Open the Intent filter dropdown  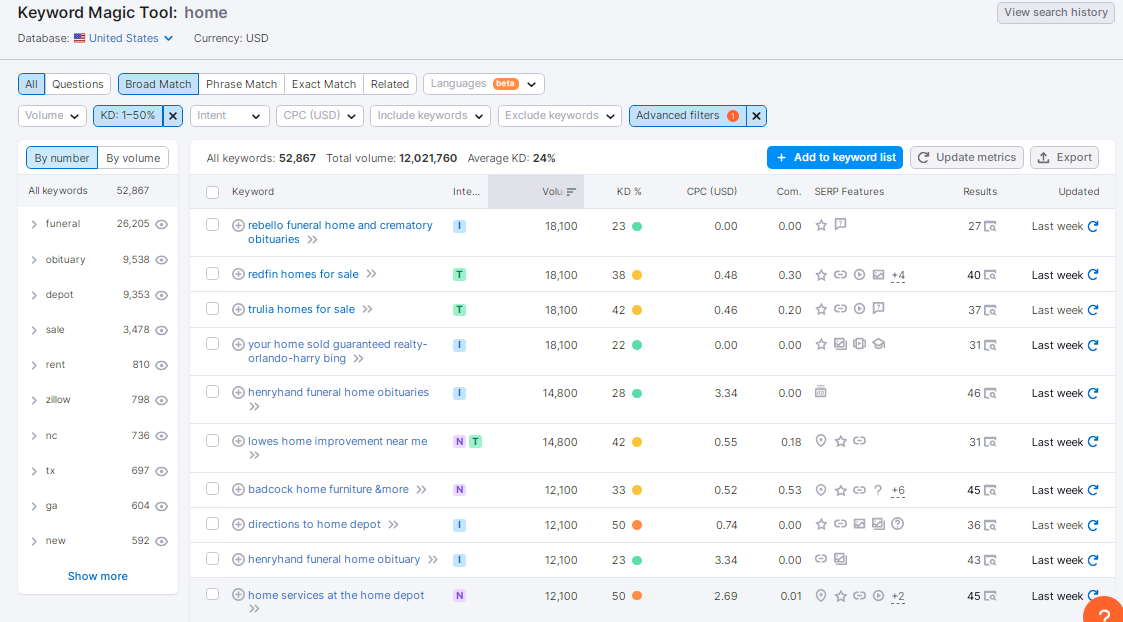coord(229,116)
